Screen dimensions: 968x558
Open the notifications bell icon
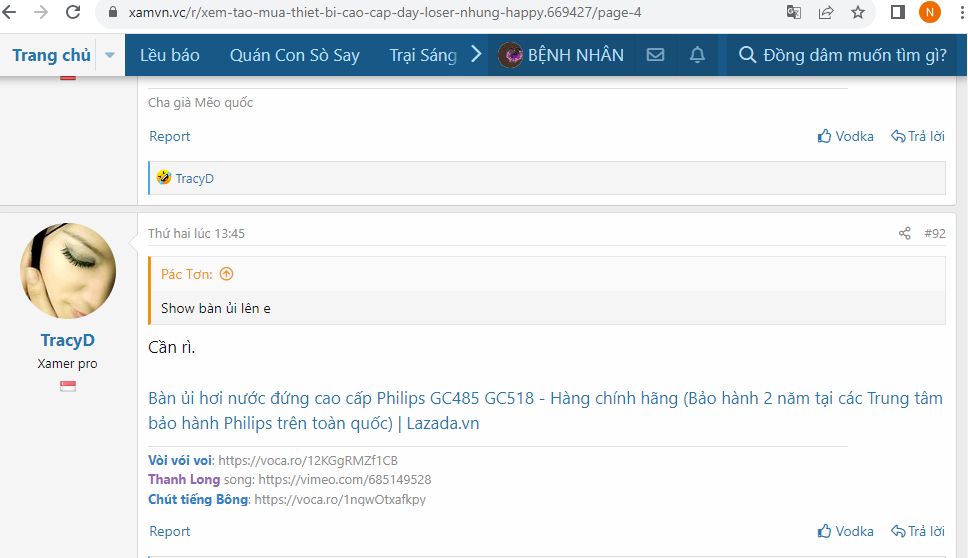coord(698,55)
